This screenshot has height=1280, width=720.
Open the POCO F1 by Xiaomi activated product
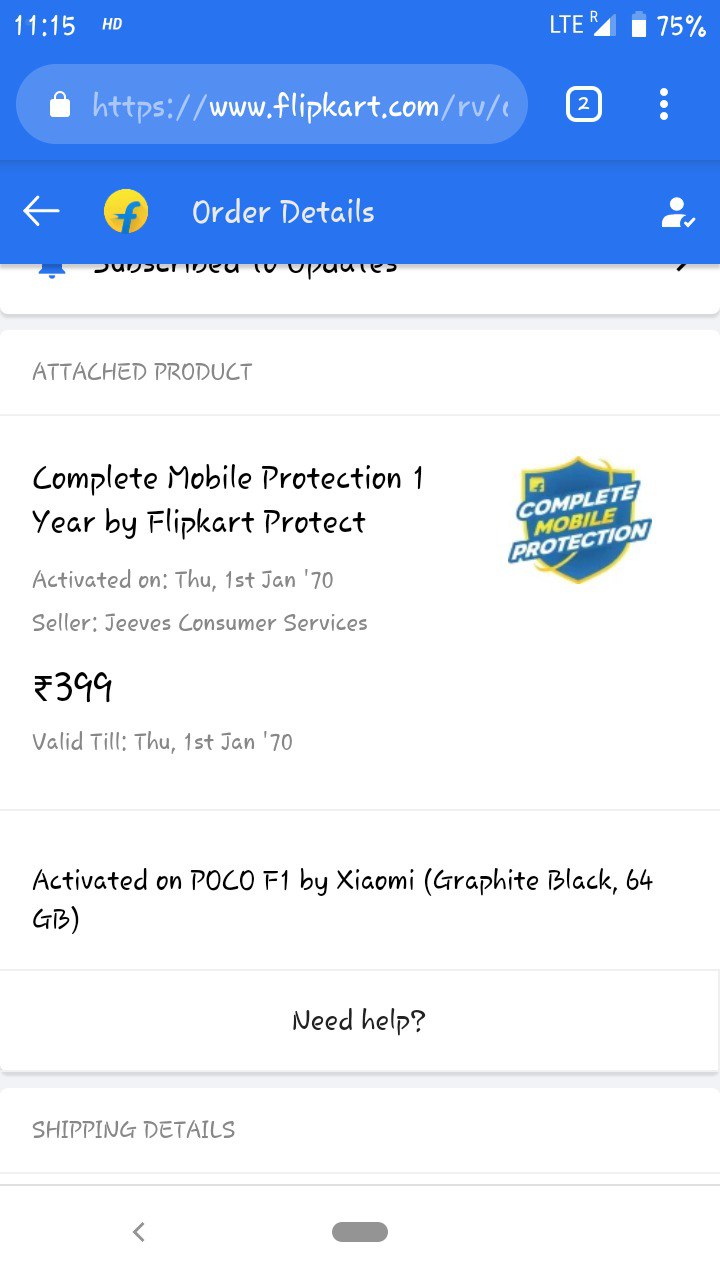(x=343, y=899)
